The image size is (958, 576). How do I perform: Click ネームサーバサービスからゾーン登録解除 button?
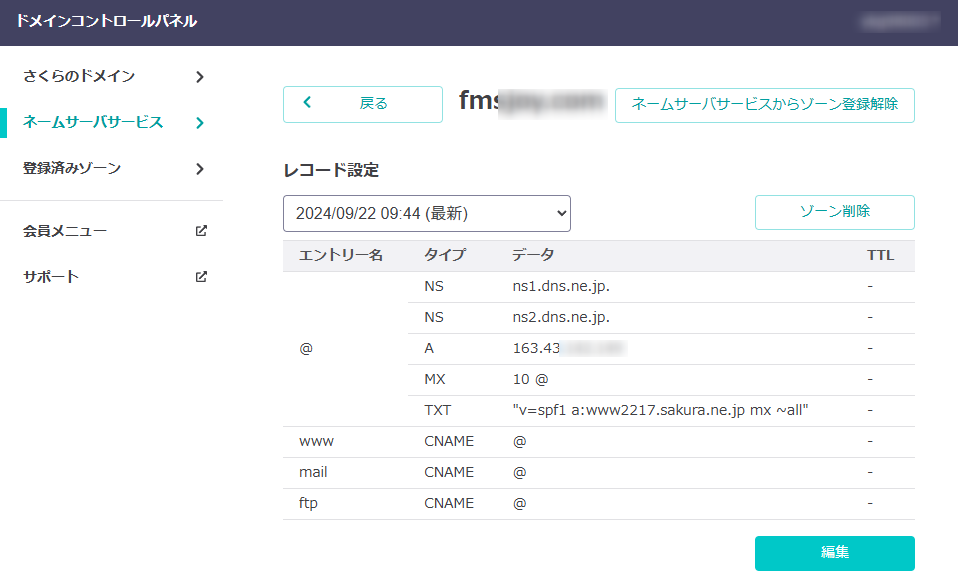764,104
